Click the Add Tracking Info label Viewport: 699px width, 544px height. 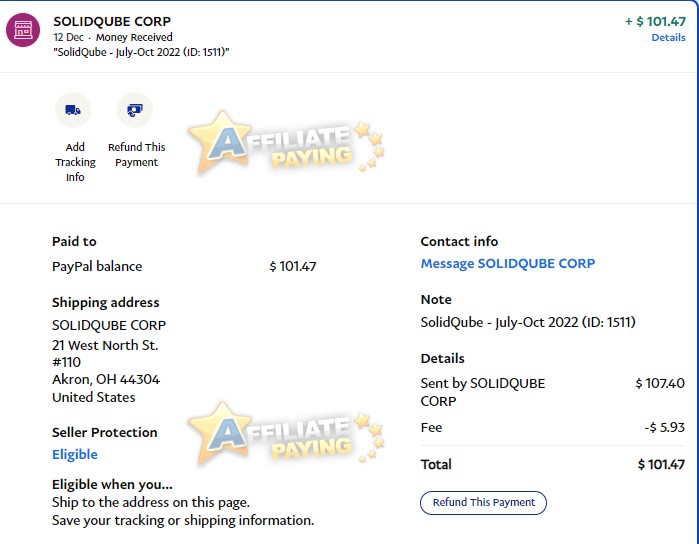coord(75,162)
